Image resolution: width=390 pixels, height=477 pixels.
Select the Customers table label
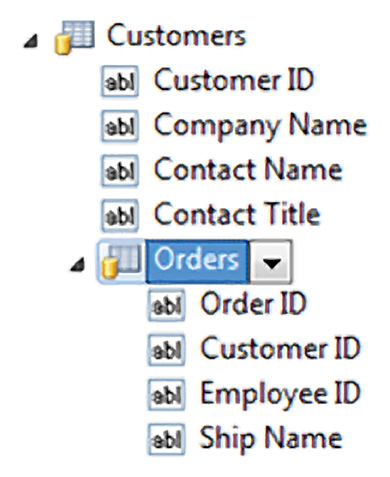click(x=177, y=35)
